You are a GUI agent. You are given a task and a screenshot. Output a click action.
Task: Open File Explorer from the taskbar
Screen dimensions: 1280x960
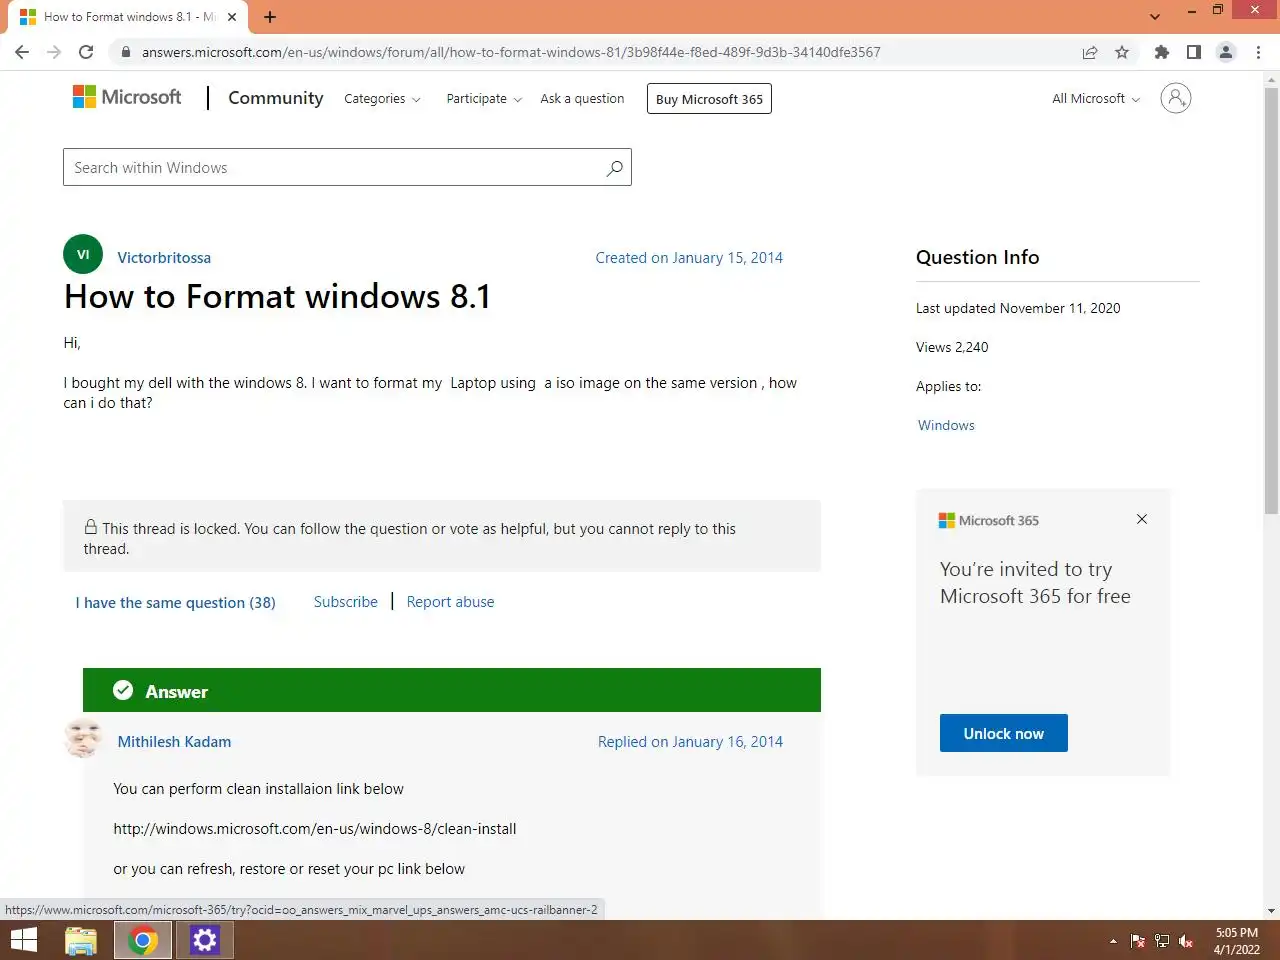[x=81, y=940]
